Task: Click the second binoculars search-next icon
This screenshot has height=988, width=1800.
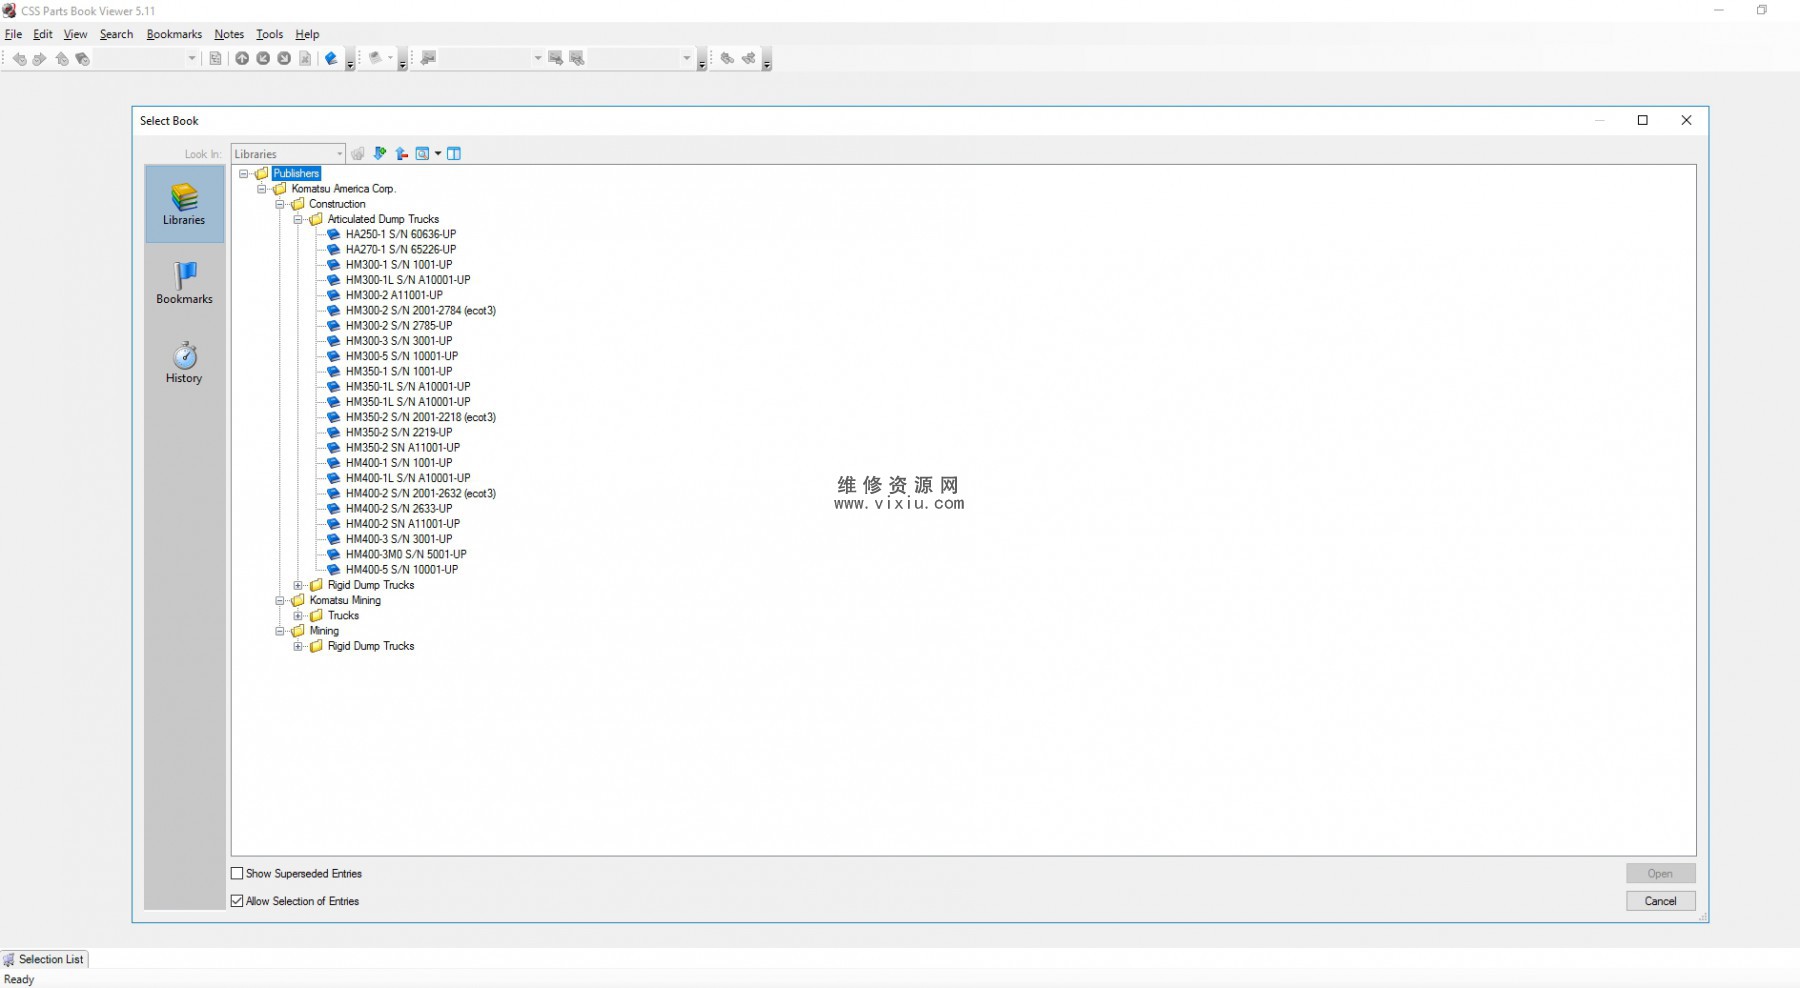Action: (749, 59)
